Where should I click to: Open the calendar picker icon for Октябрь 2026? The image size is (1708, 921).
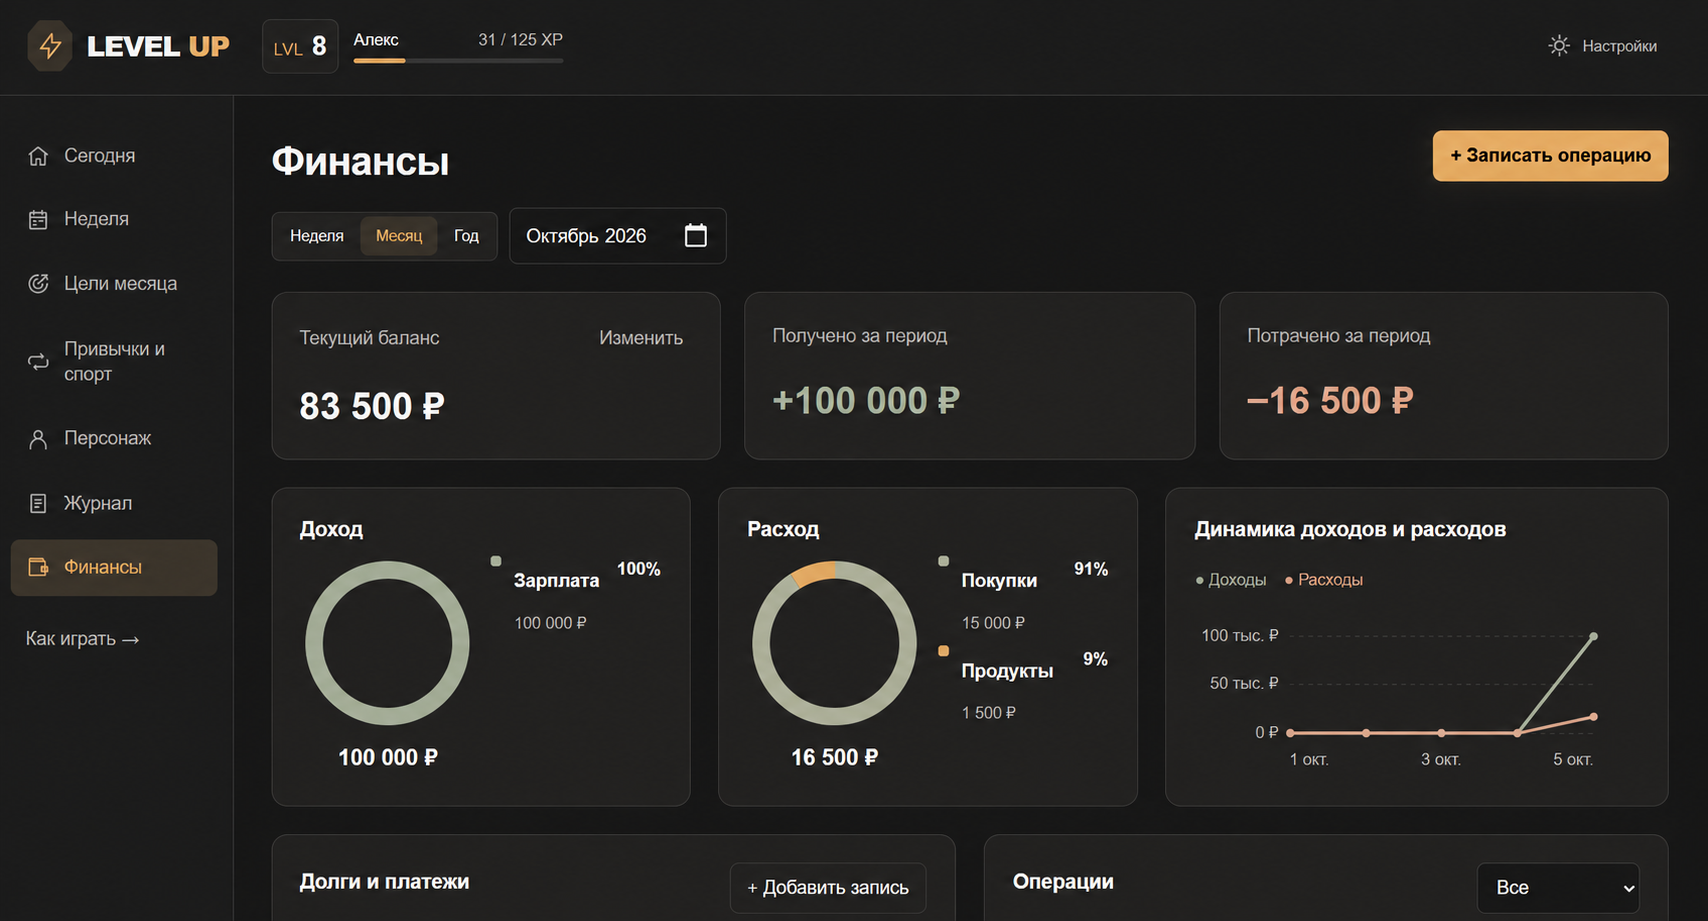[x=696, y=235]
